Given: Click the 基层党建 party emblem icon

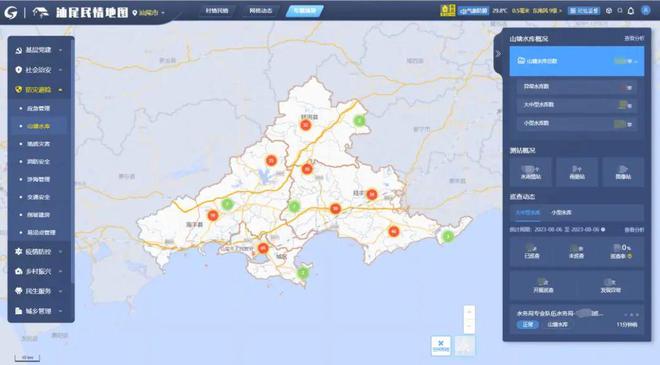Looking at the screenshot, I should 18,51.
